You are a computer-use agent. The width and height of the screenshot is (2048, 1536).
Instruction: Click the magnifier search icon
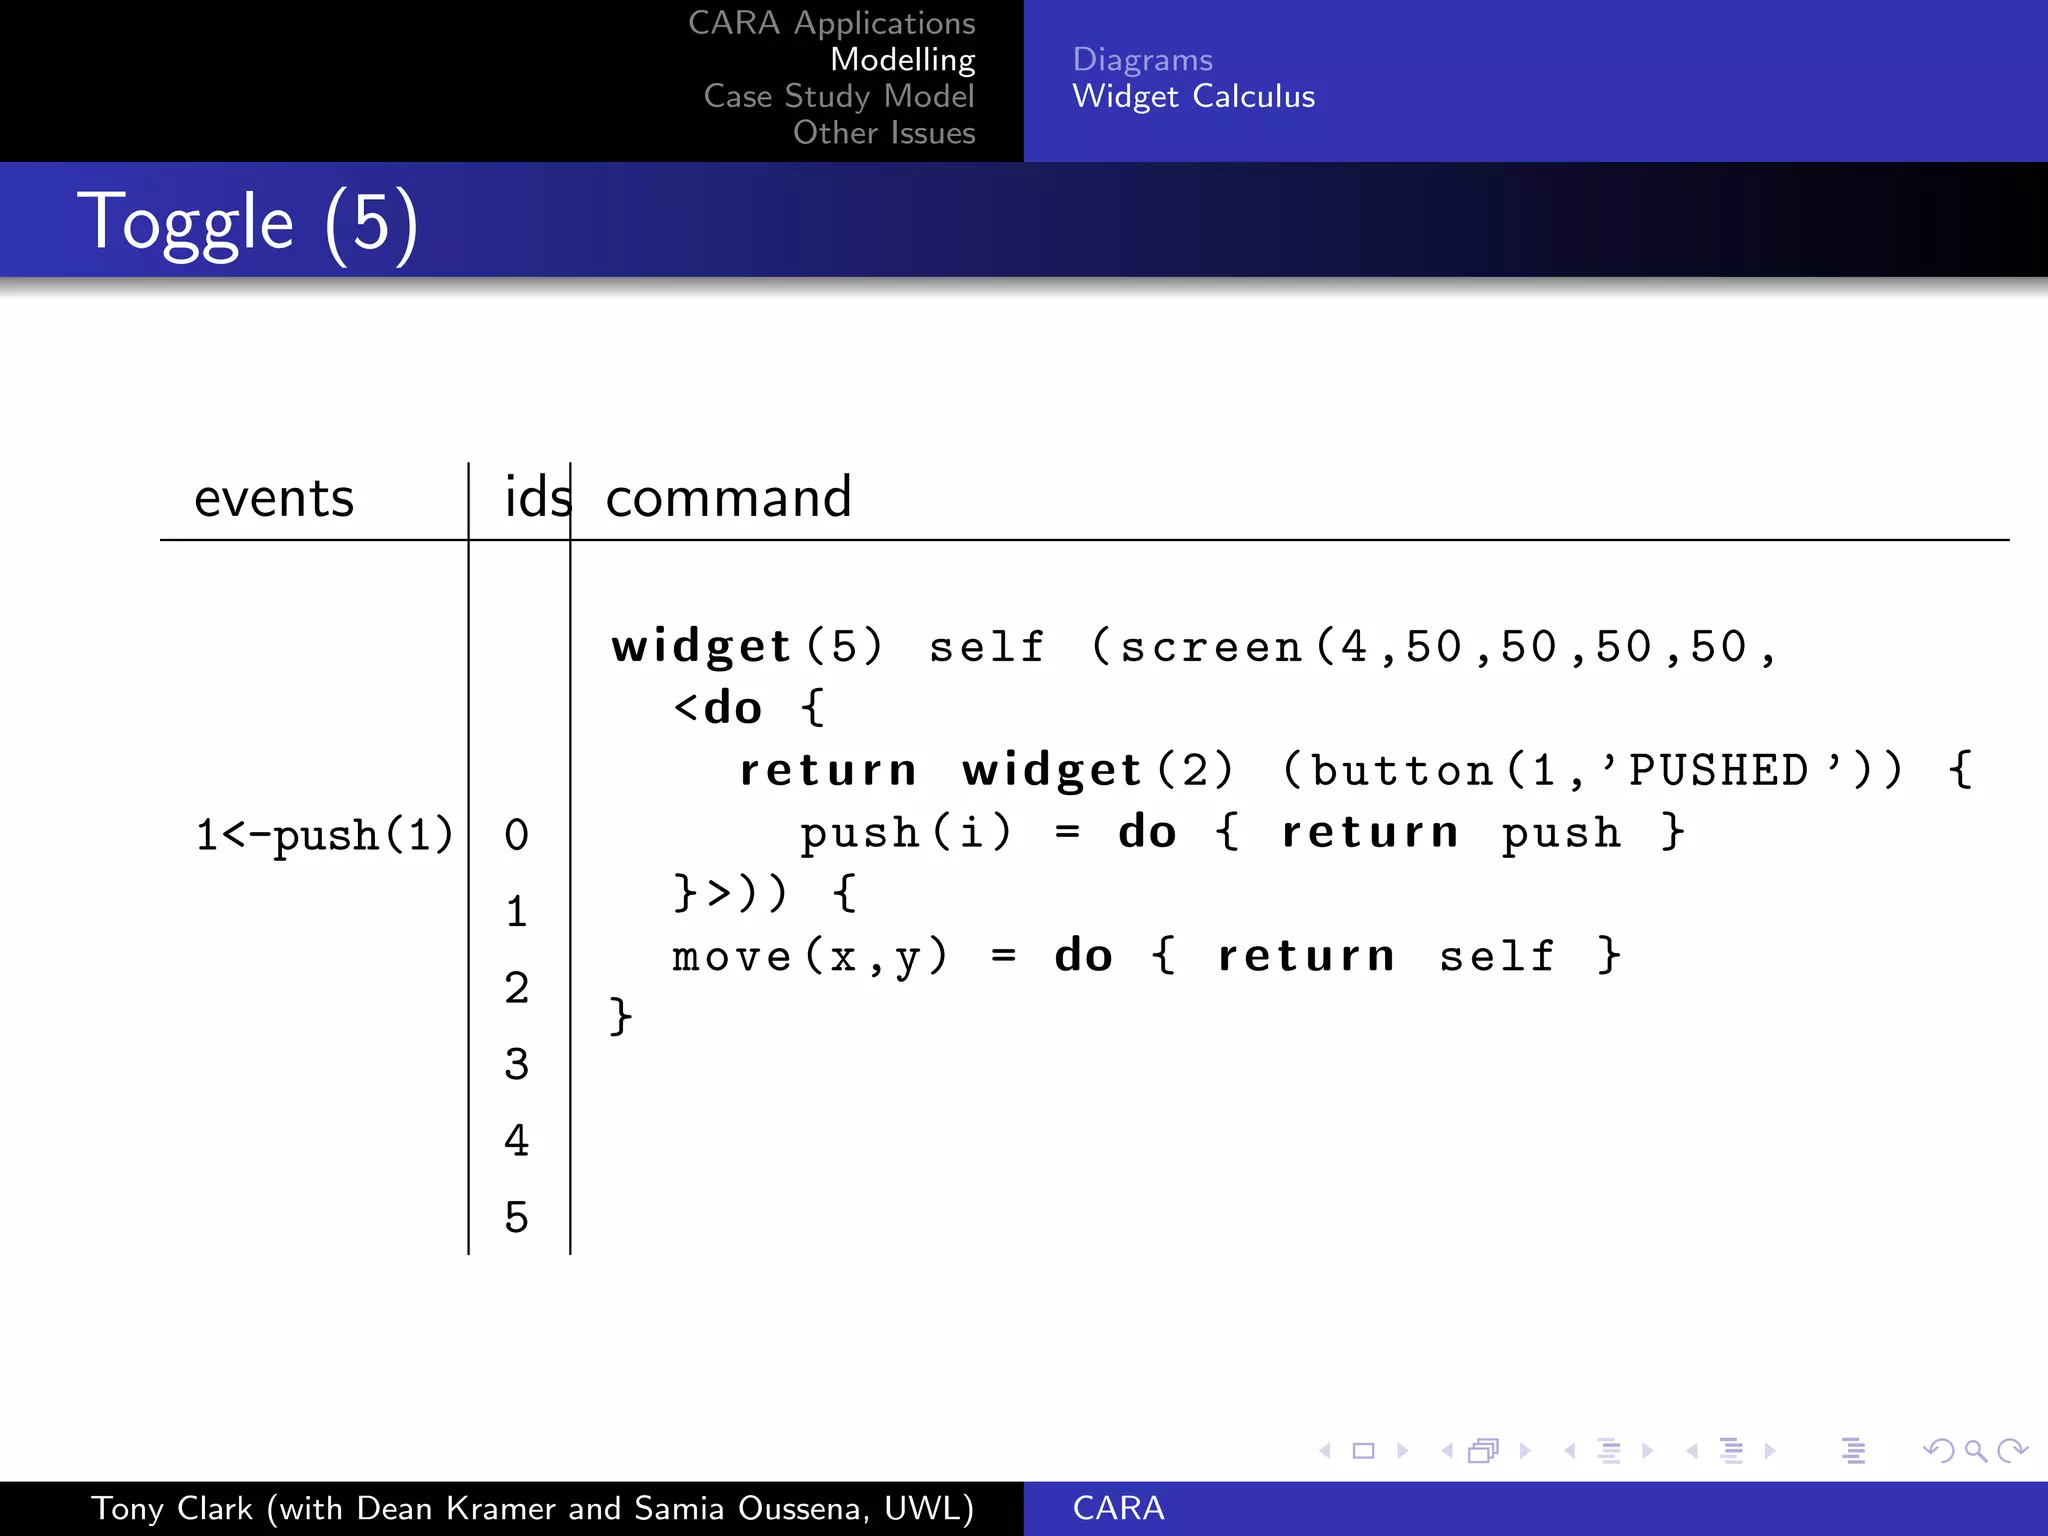pos(1976,1451)
